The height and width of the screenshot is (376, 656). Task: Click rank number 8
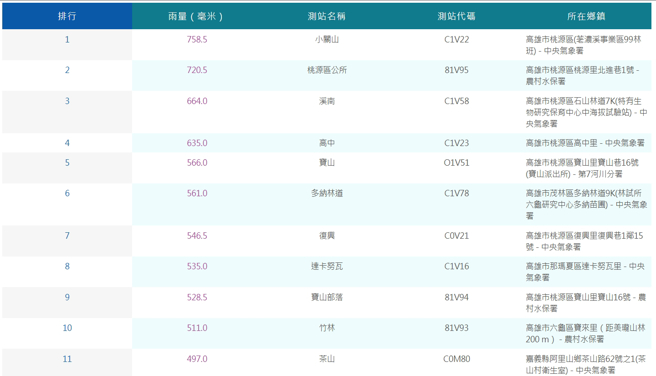67,266
